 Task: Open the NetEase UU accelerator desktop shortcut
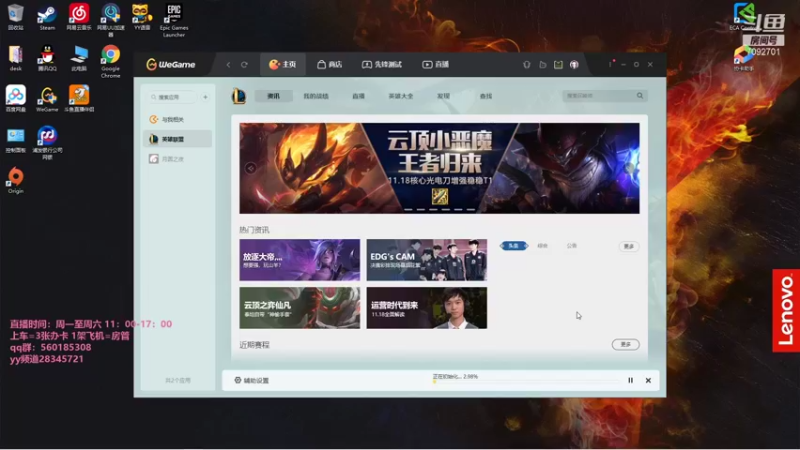coord(110,19)
